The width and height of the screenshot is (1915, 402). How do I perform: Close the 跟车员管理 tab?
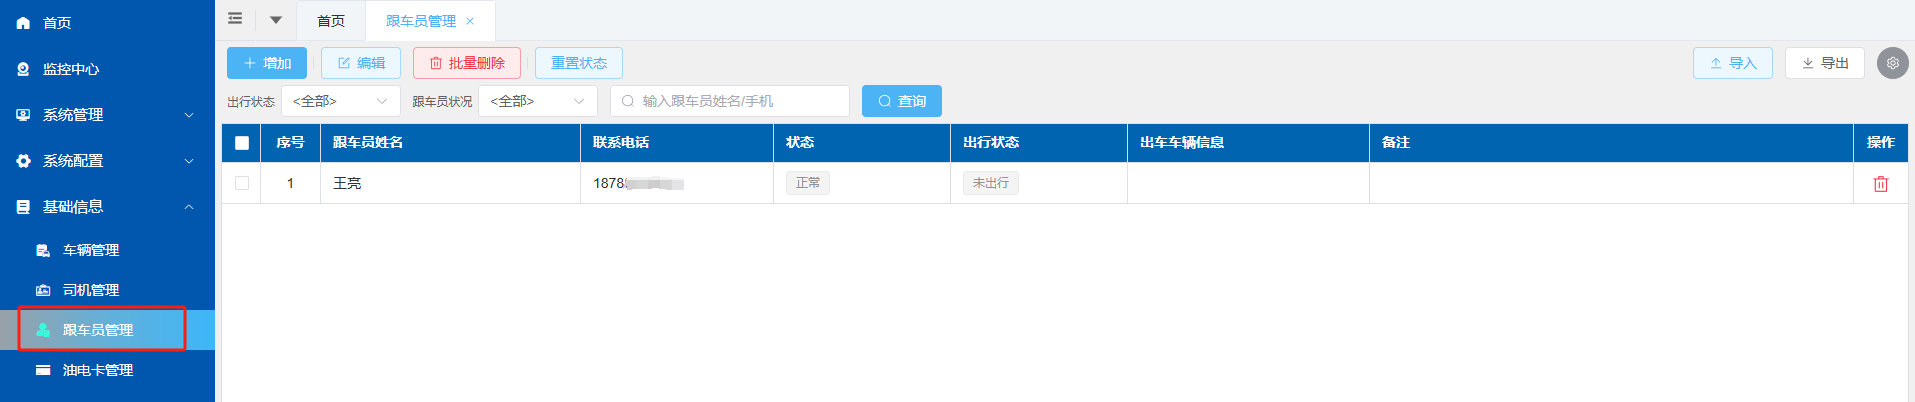point(470,21)
